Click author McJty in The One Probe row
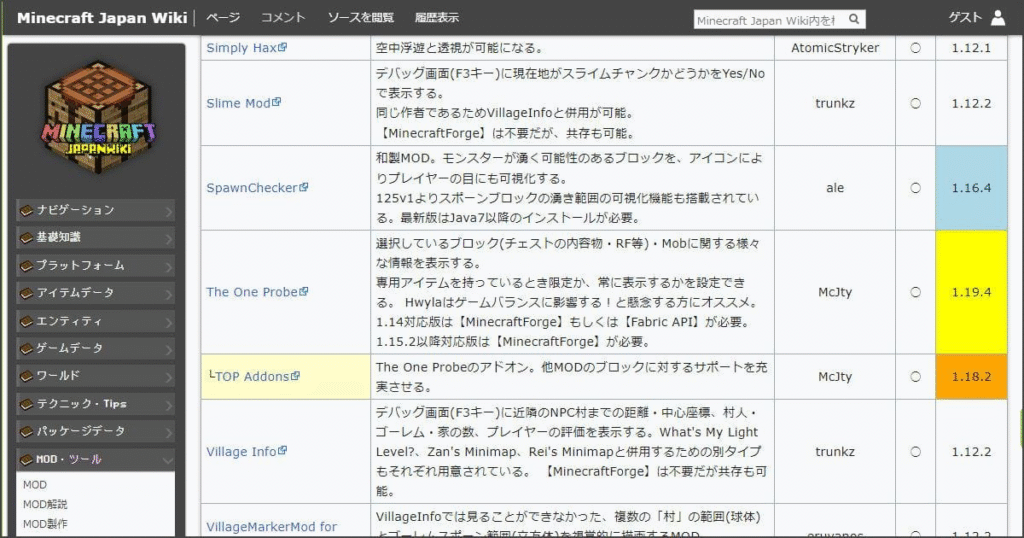This screenshot has height=538, width=1024. [835, 292]
